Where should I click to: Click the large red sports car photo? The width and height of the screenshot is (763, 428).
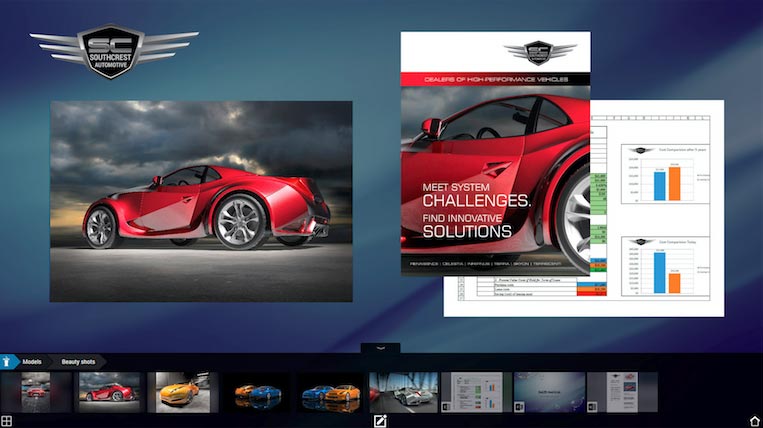click(x=201, y=200)
